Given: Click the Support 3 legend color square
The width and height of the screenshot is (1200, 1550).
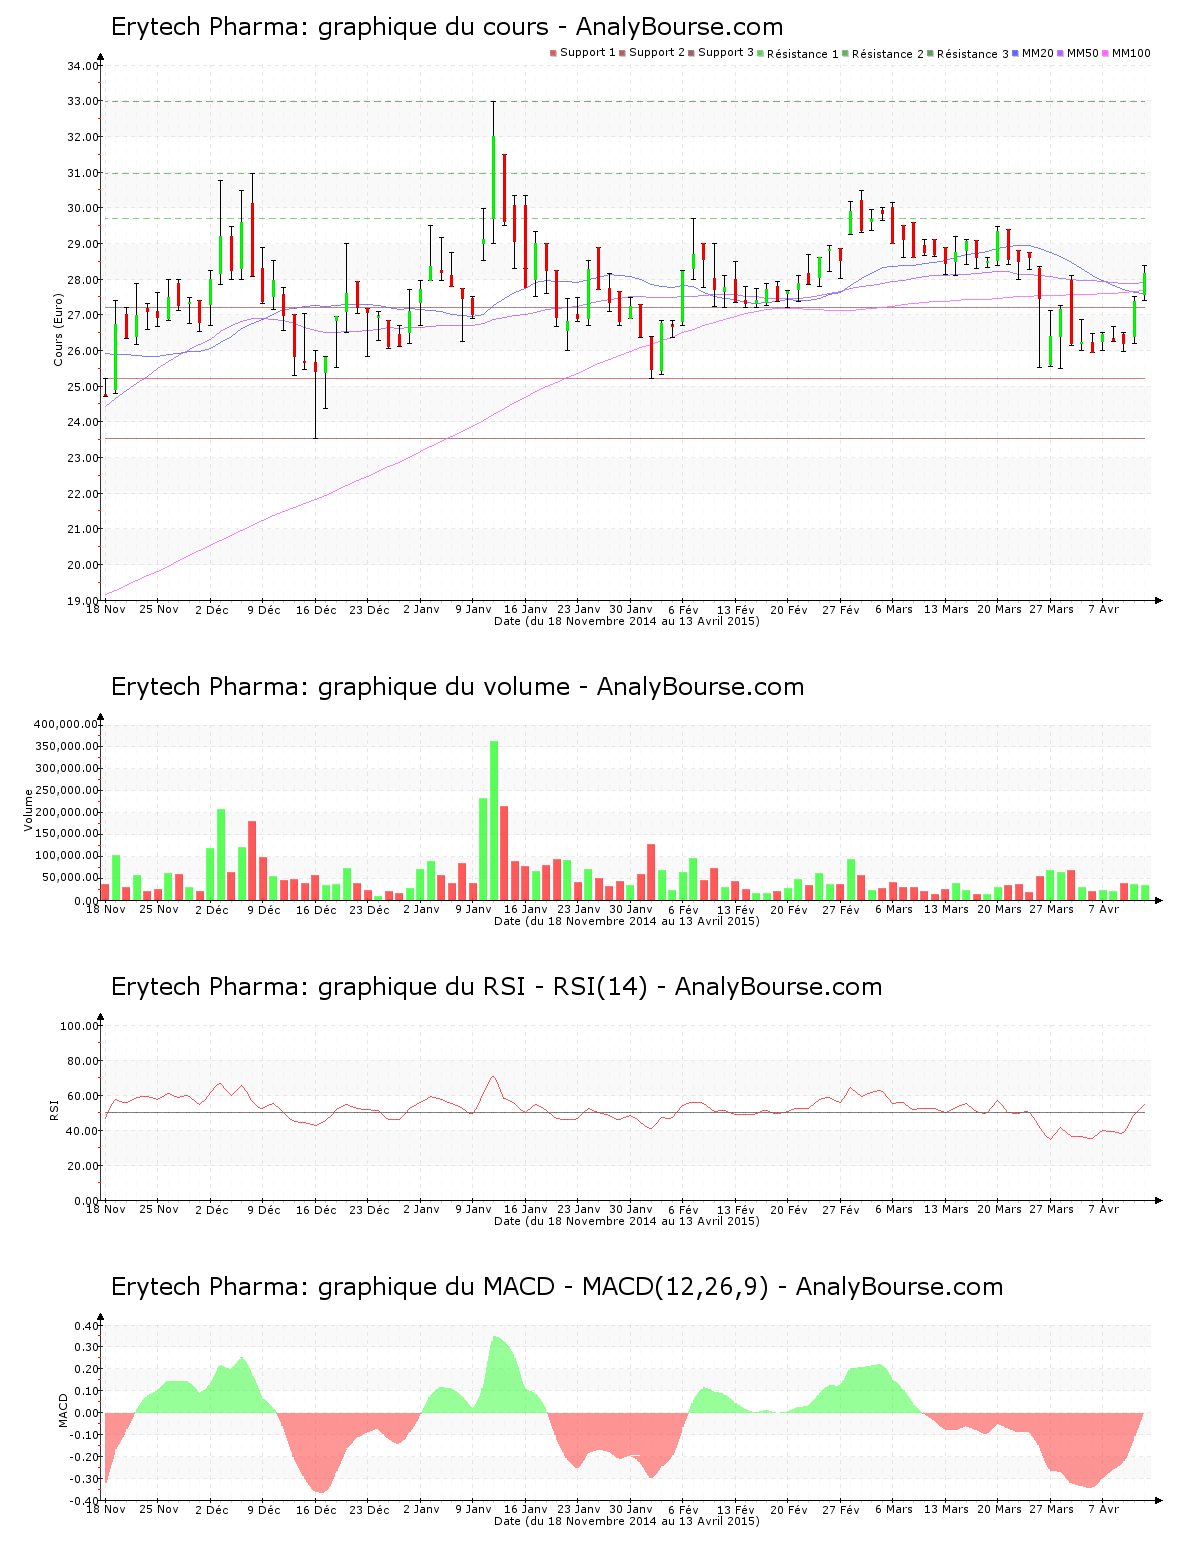Looking at the screenshot, I should click(x=691, y=53).
